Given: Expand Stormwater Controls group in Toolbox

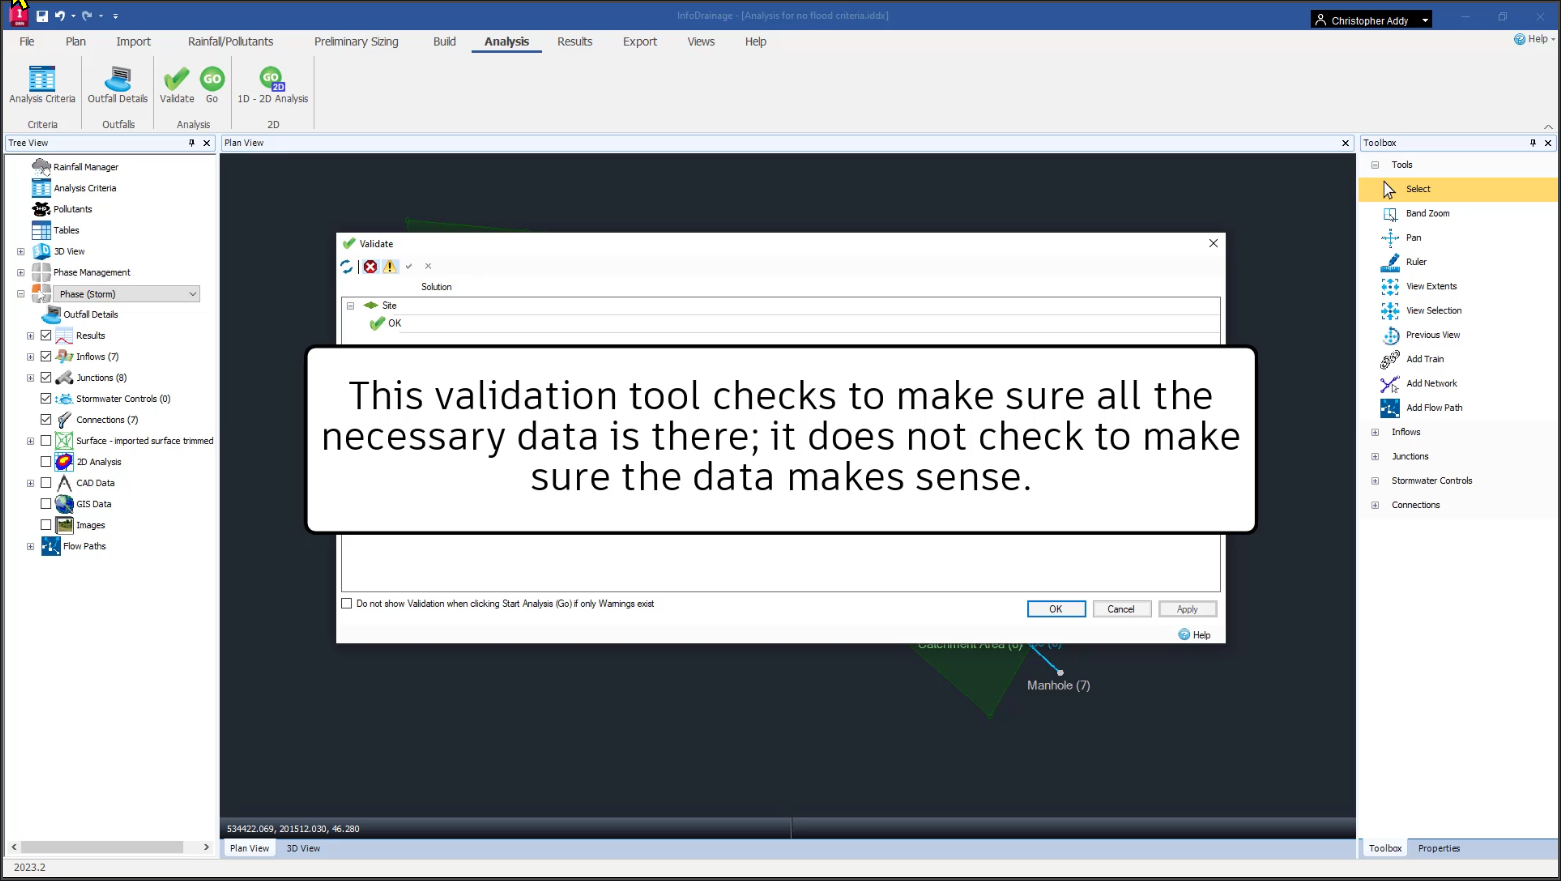Looking at the screenshot, I should pos(1375,481).
